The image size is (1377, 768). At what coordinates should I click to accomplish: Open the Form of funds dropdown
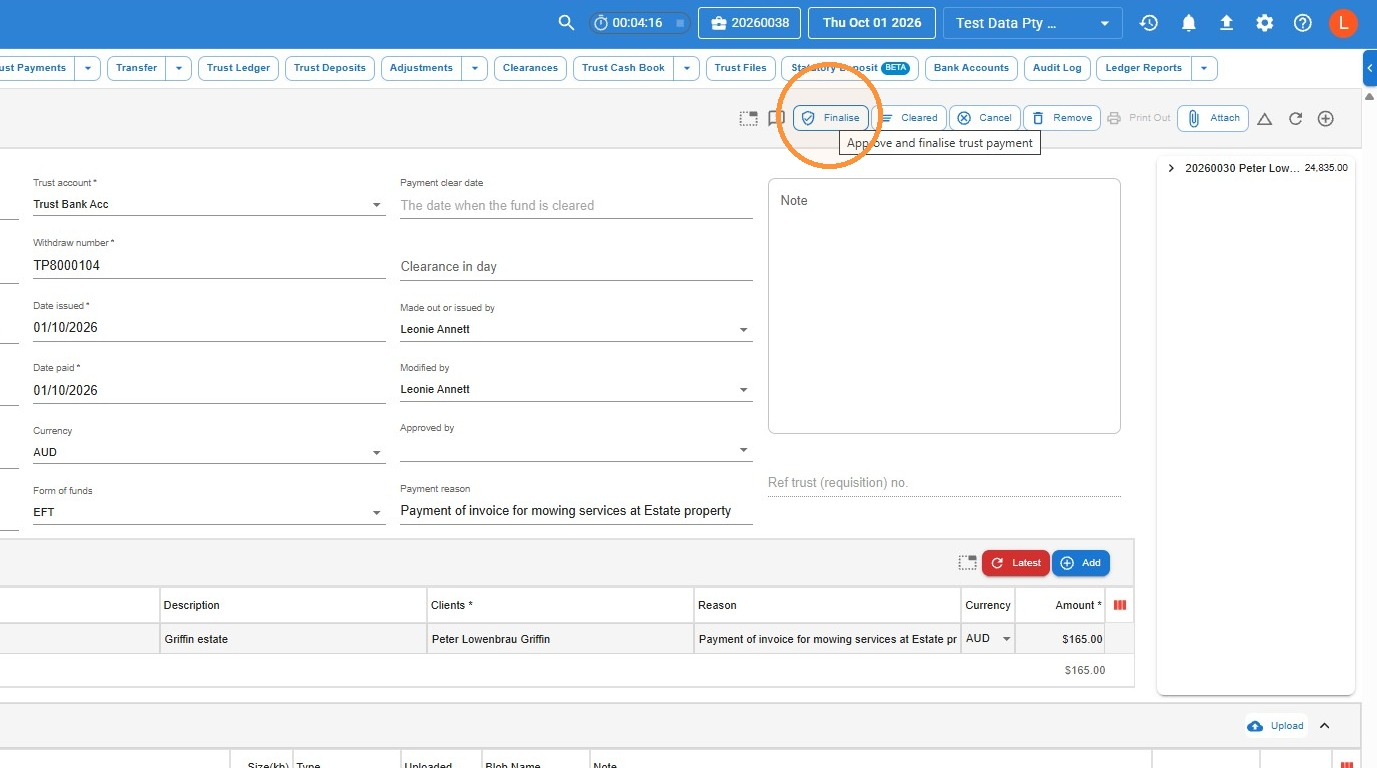209,512
